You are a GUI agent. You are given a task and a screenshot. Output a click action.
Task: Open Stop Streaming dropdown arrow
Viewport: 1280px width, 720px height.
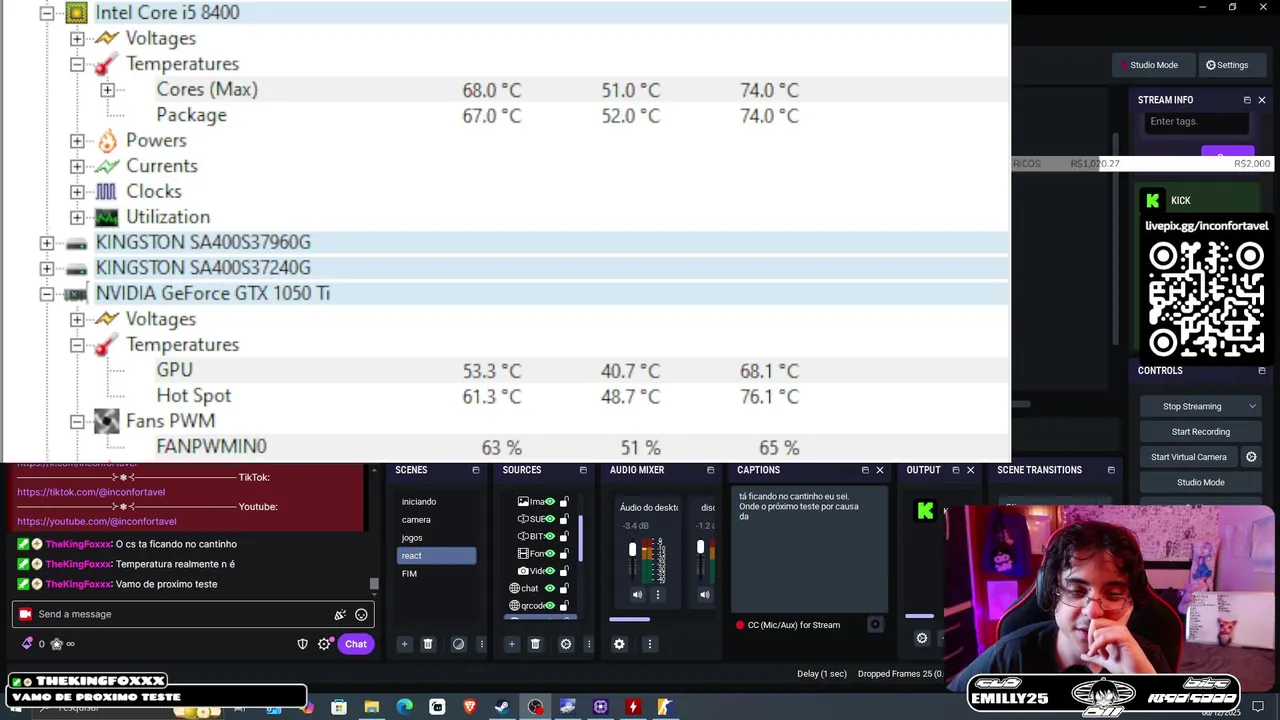point(1252,406)
